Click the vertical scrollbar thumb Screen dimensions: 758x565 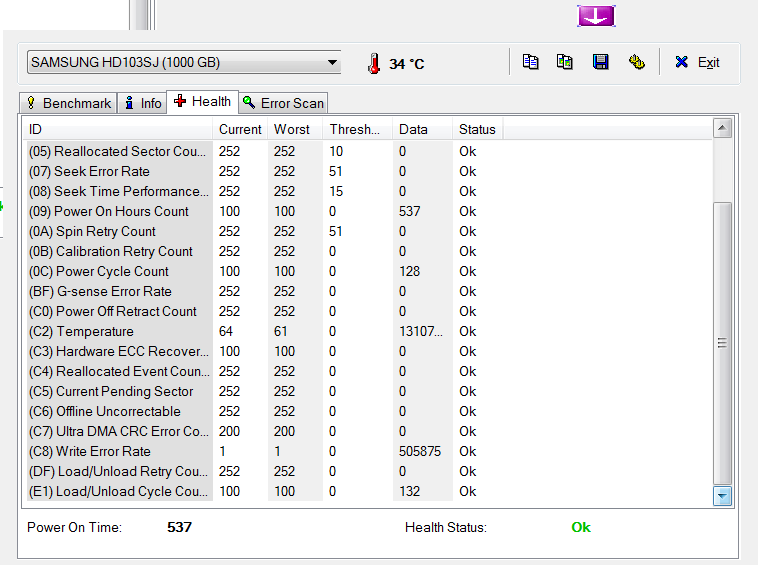click(x=722, y=343)
